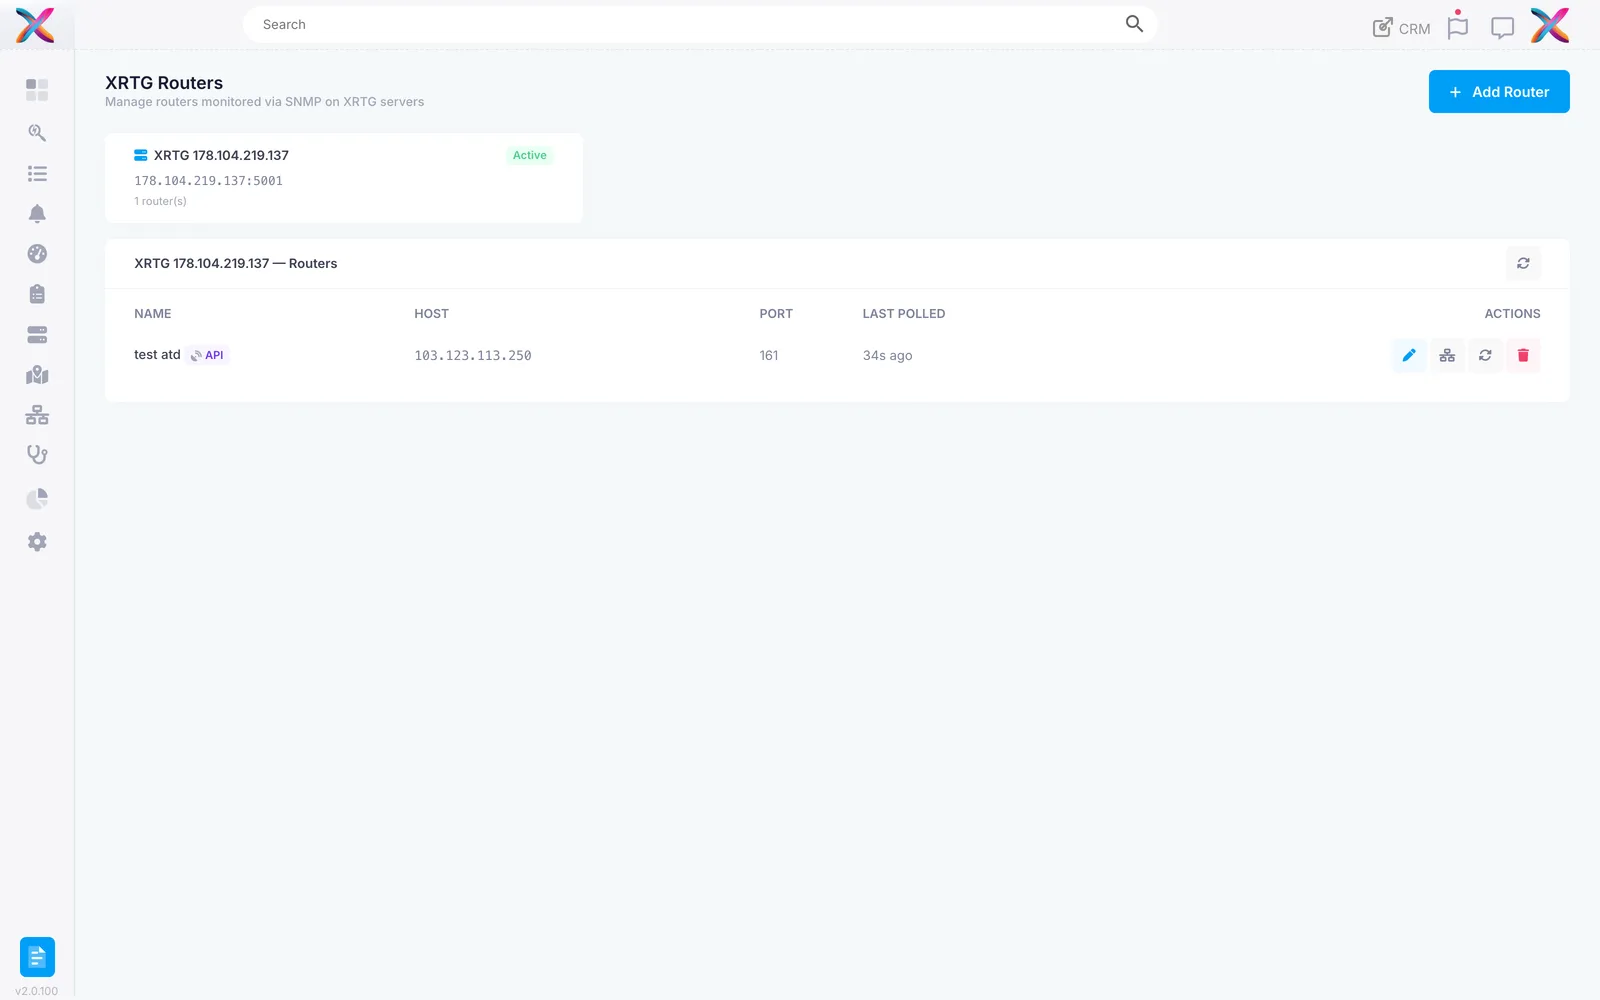
Task: Open the list view sidebar icon
Action: [x=37, y=174]
